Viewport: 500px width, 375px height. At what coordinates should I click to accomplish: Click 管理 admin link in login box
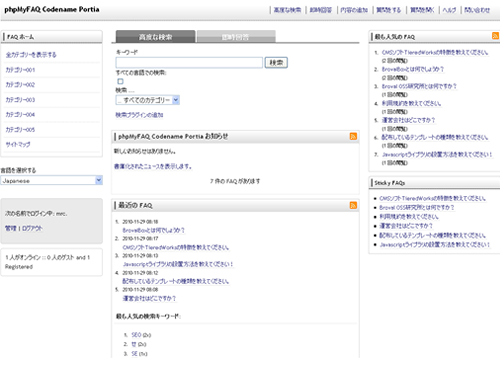click(11, 228)
